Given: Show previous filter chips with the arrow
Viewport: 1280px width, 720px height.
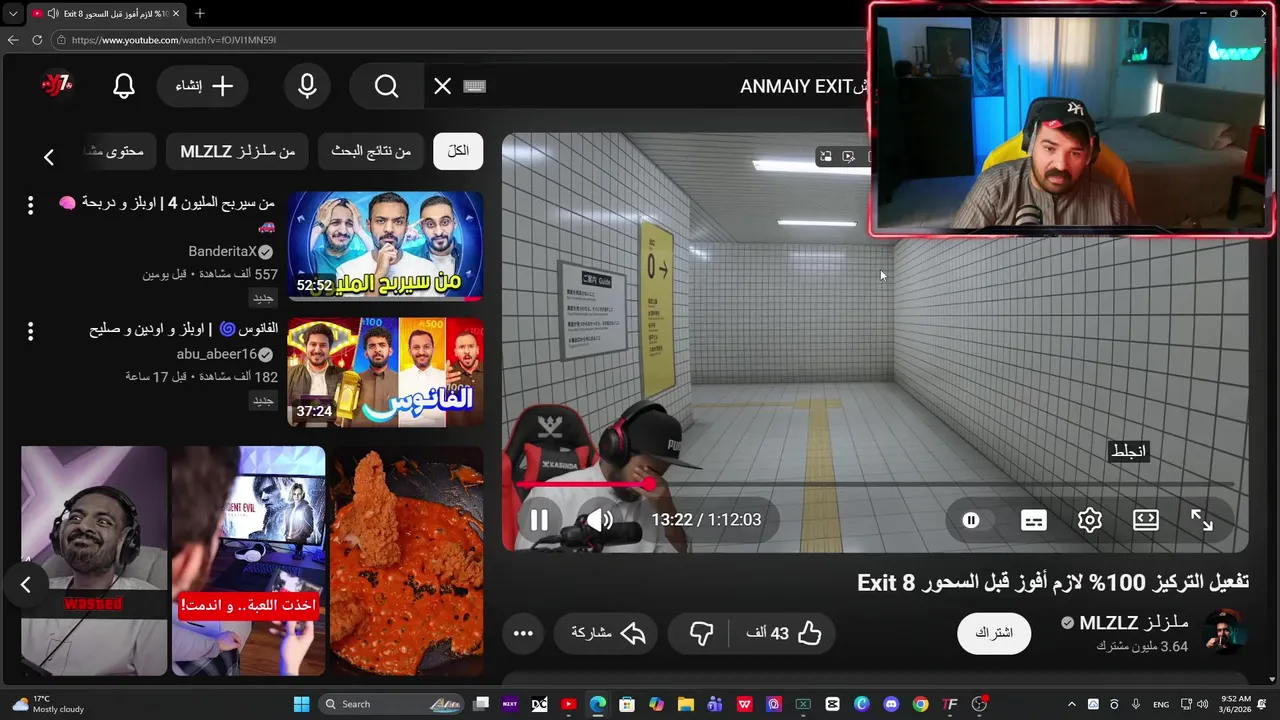Looking at the screenshot, I should coord(48,156).
